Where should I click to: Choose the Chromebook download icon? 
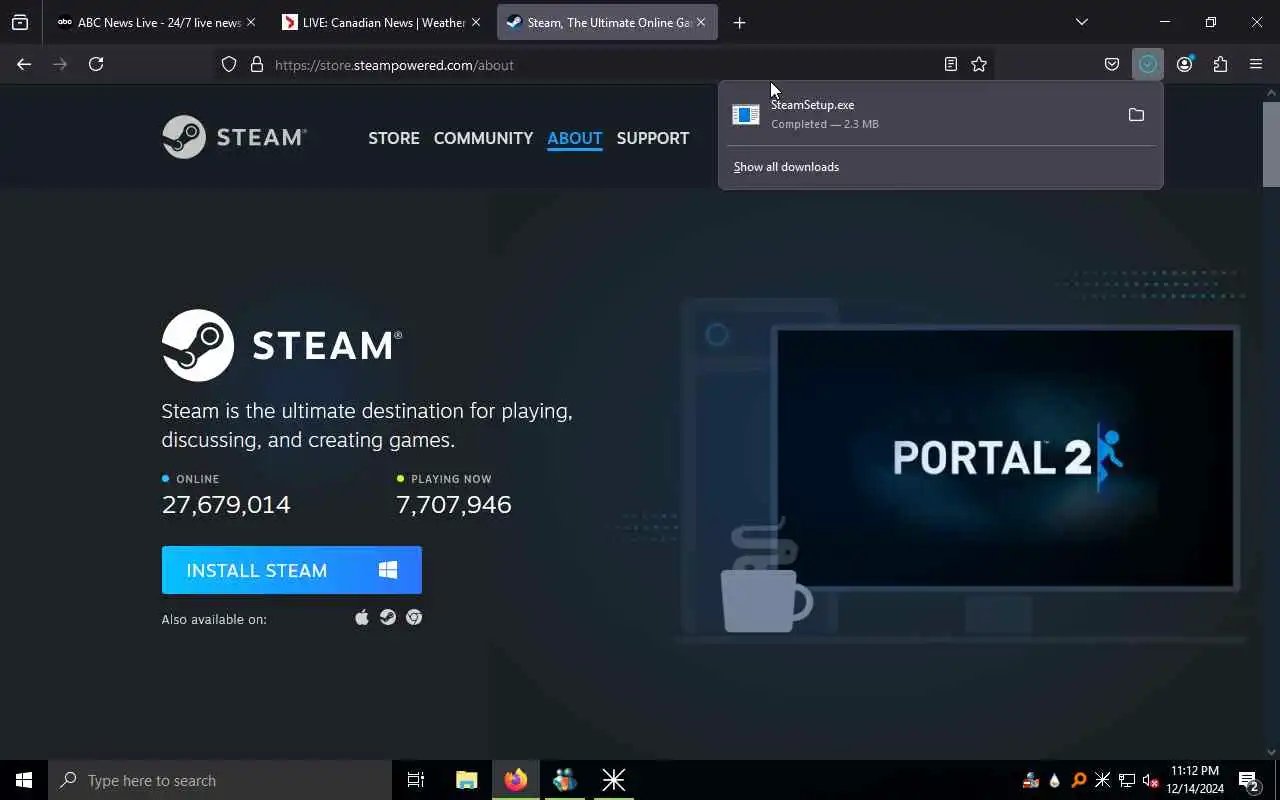click(414, 618)
